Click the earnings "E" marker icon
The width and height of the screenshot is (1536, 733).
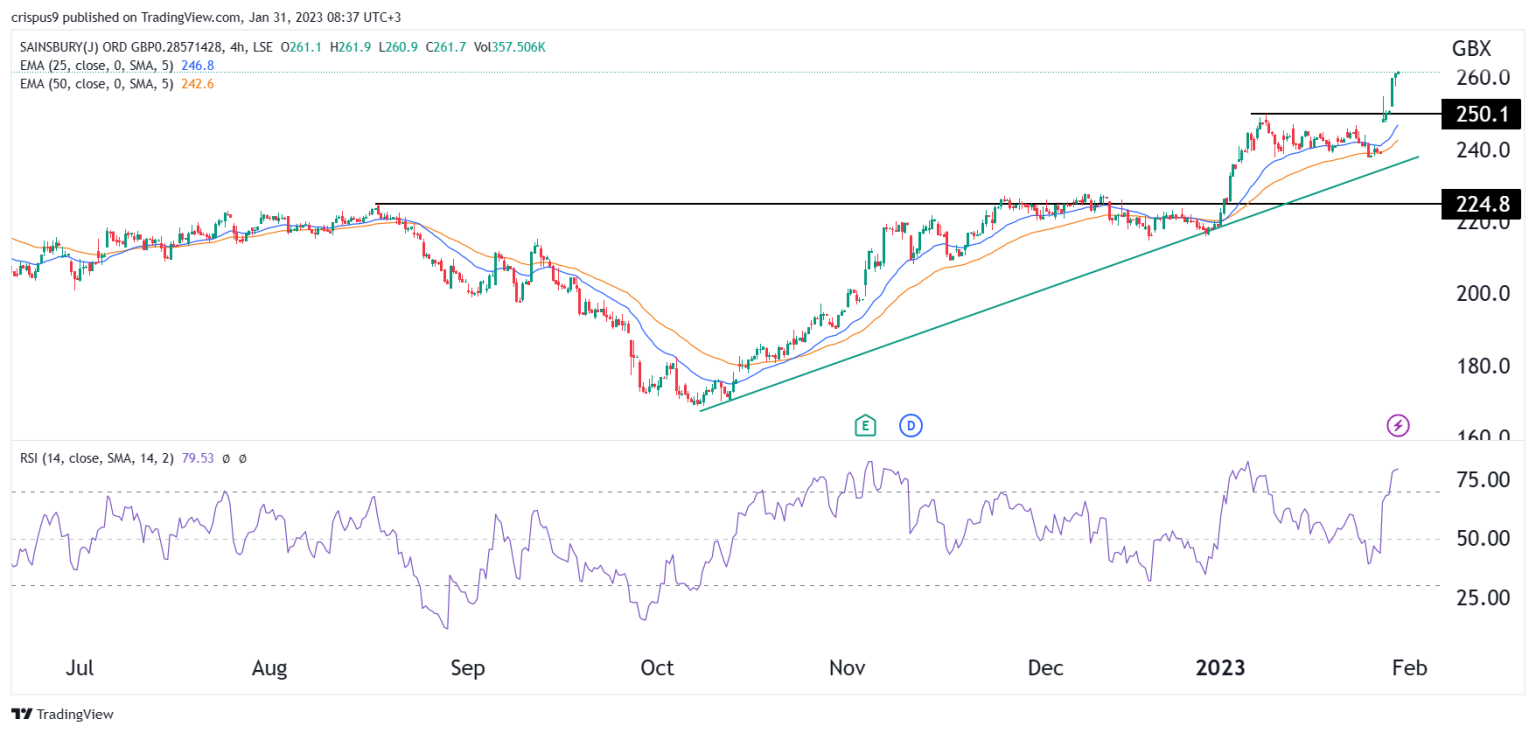click(x=864, y=425)
